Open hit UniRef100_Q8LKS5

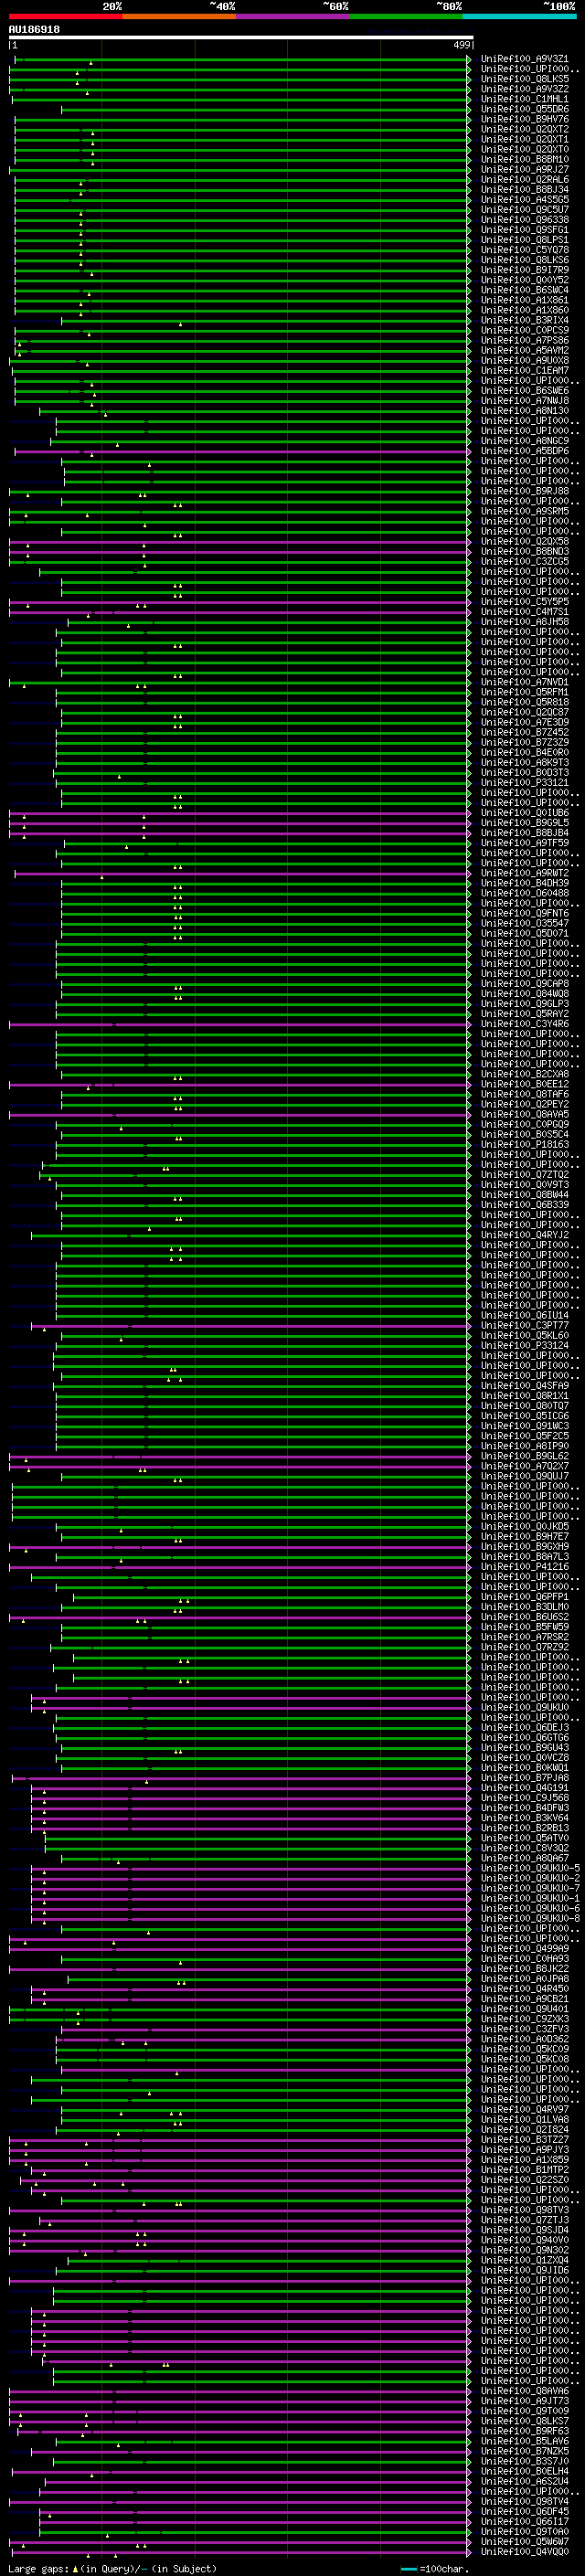click(x=525, y=79)
